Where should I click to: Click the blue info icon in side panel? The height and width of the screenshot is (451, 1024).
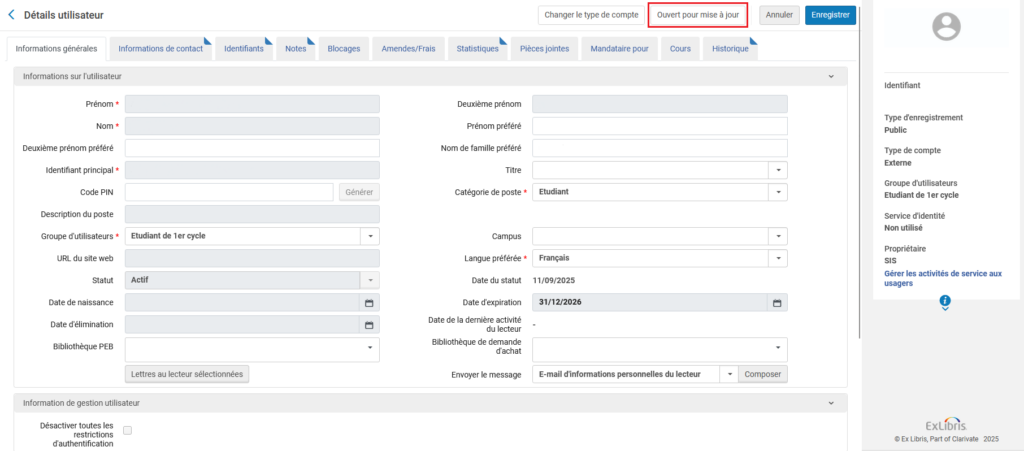[x=945, y=301]
